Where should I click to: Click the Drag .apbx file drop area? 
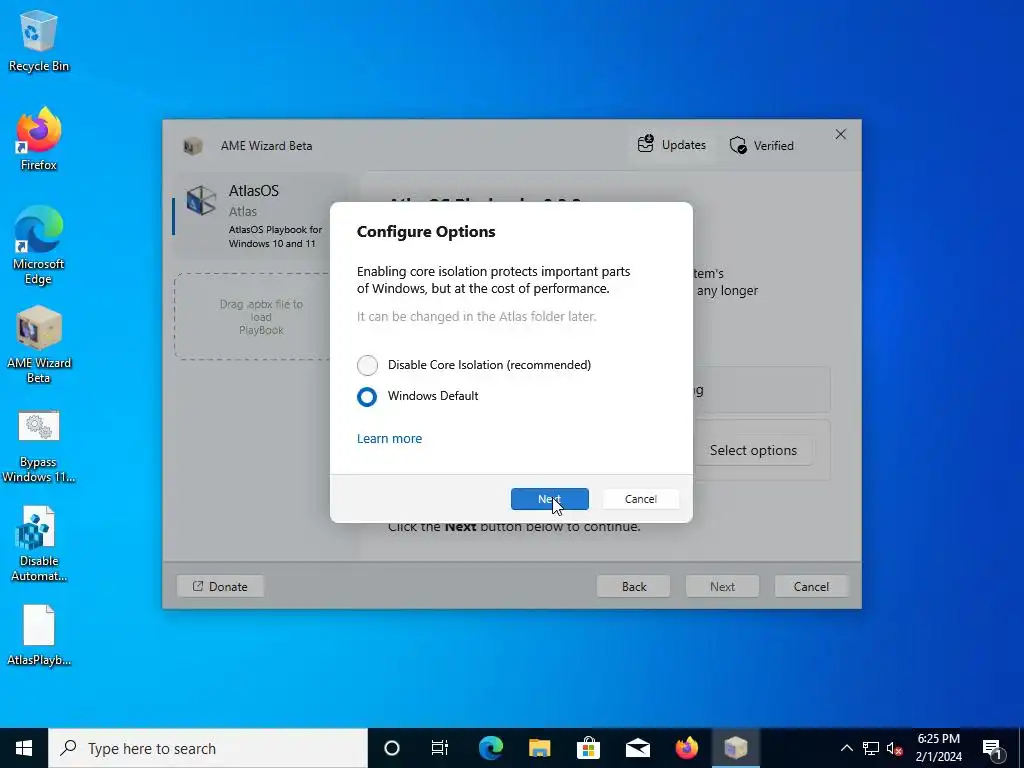click(260, 317)
